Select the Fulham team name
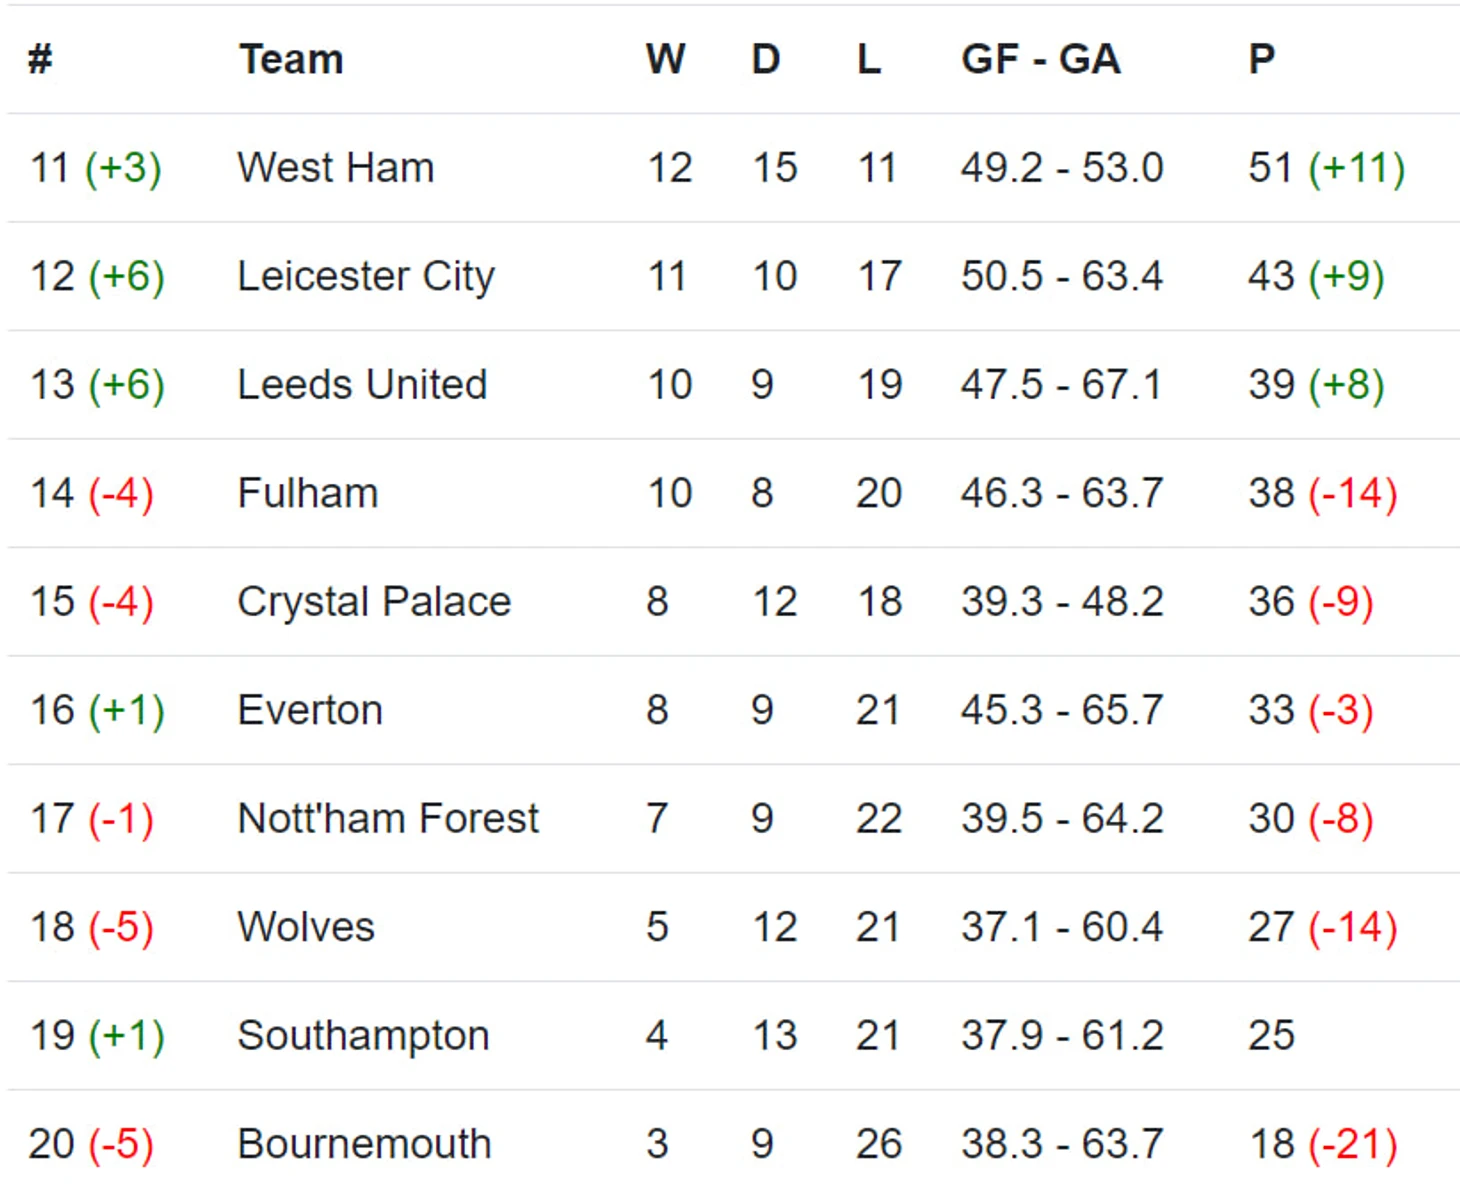 click(x=308, y=493)
